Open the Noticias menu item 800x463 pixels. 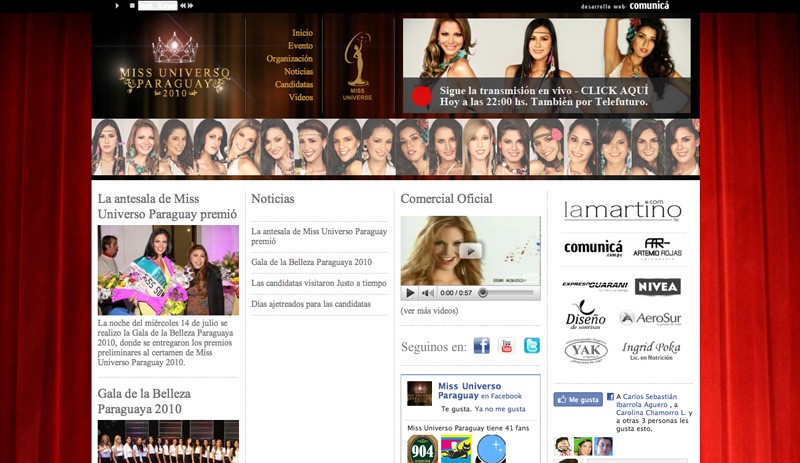[298, 71]
